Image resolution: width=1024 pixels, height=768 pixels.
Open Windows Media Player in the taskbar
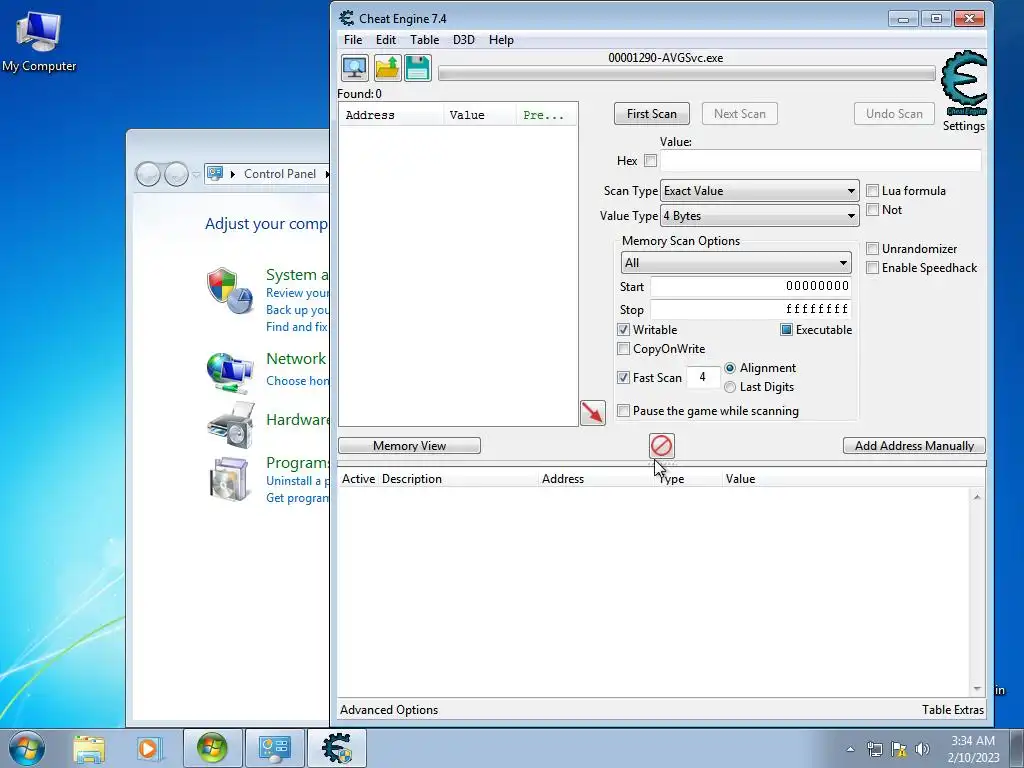coord(148,748)
